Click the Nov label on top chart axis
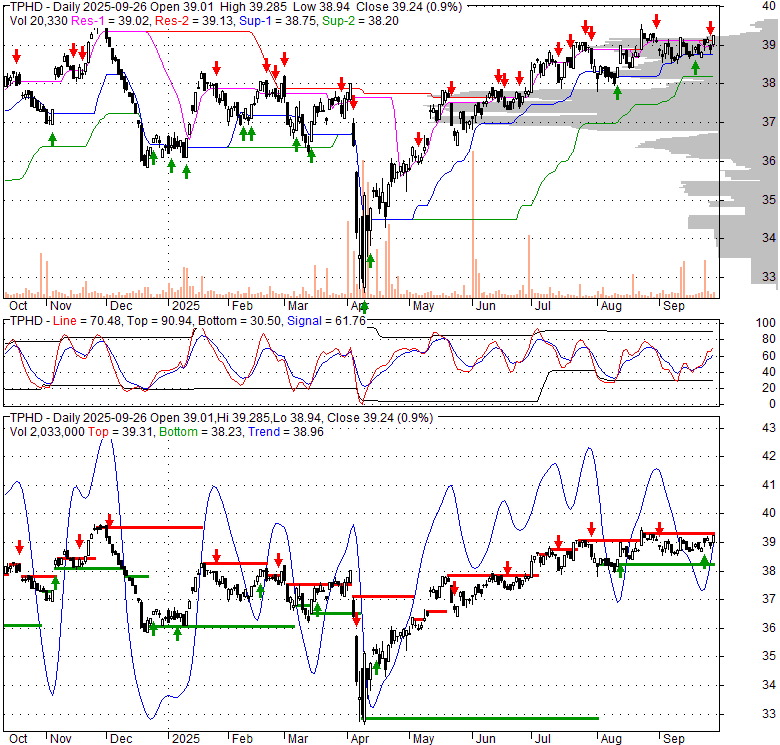The height and width of the screenshot is (745, 780). click(x=61, y=306)
